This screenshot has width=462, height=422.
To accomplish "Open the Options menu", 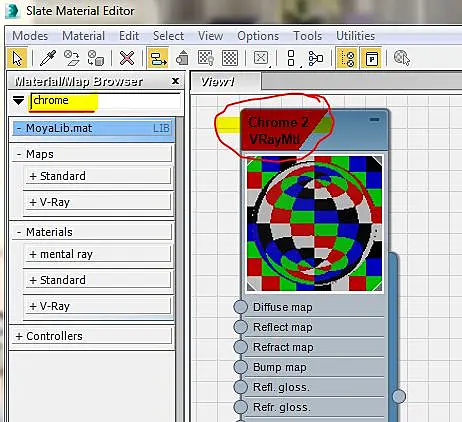I will 258,36.
